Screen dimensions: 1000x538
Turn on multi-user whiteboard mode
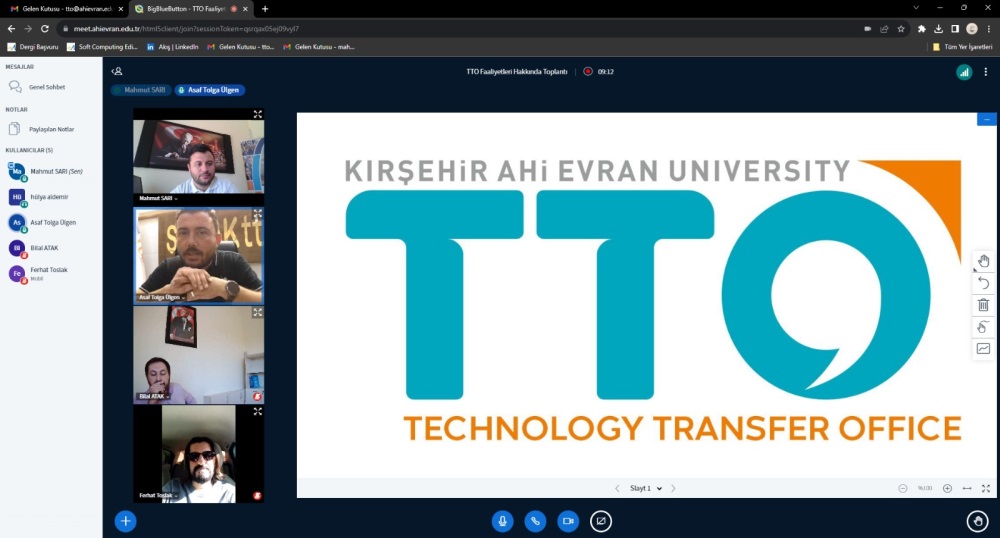tap(983, 327)
